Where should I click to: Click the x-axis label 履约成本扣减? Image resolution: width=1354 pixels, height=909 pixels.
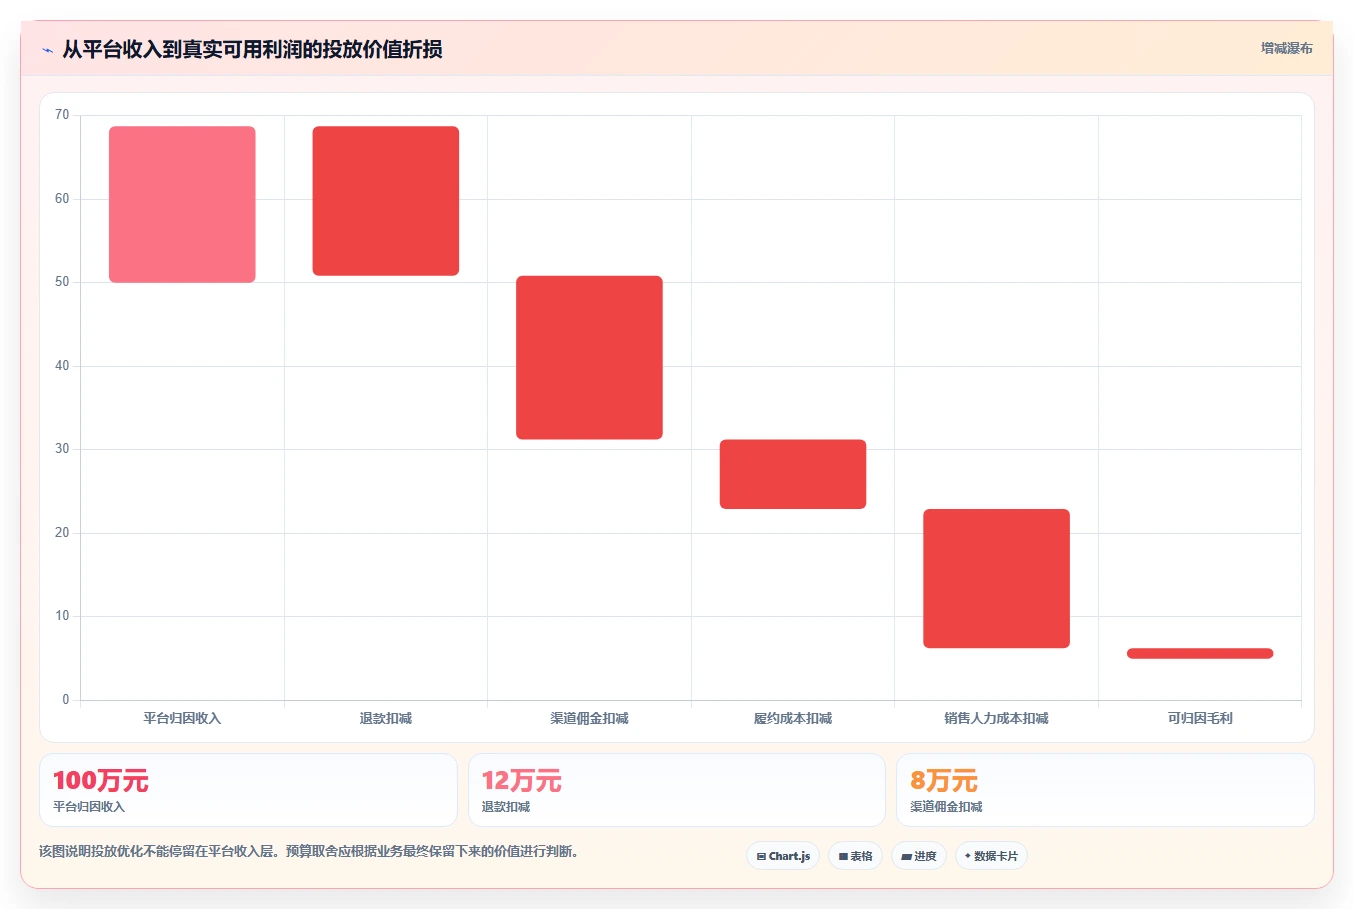coord(793,718)
